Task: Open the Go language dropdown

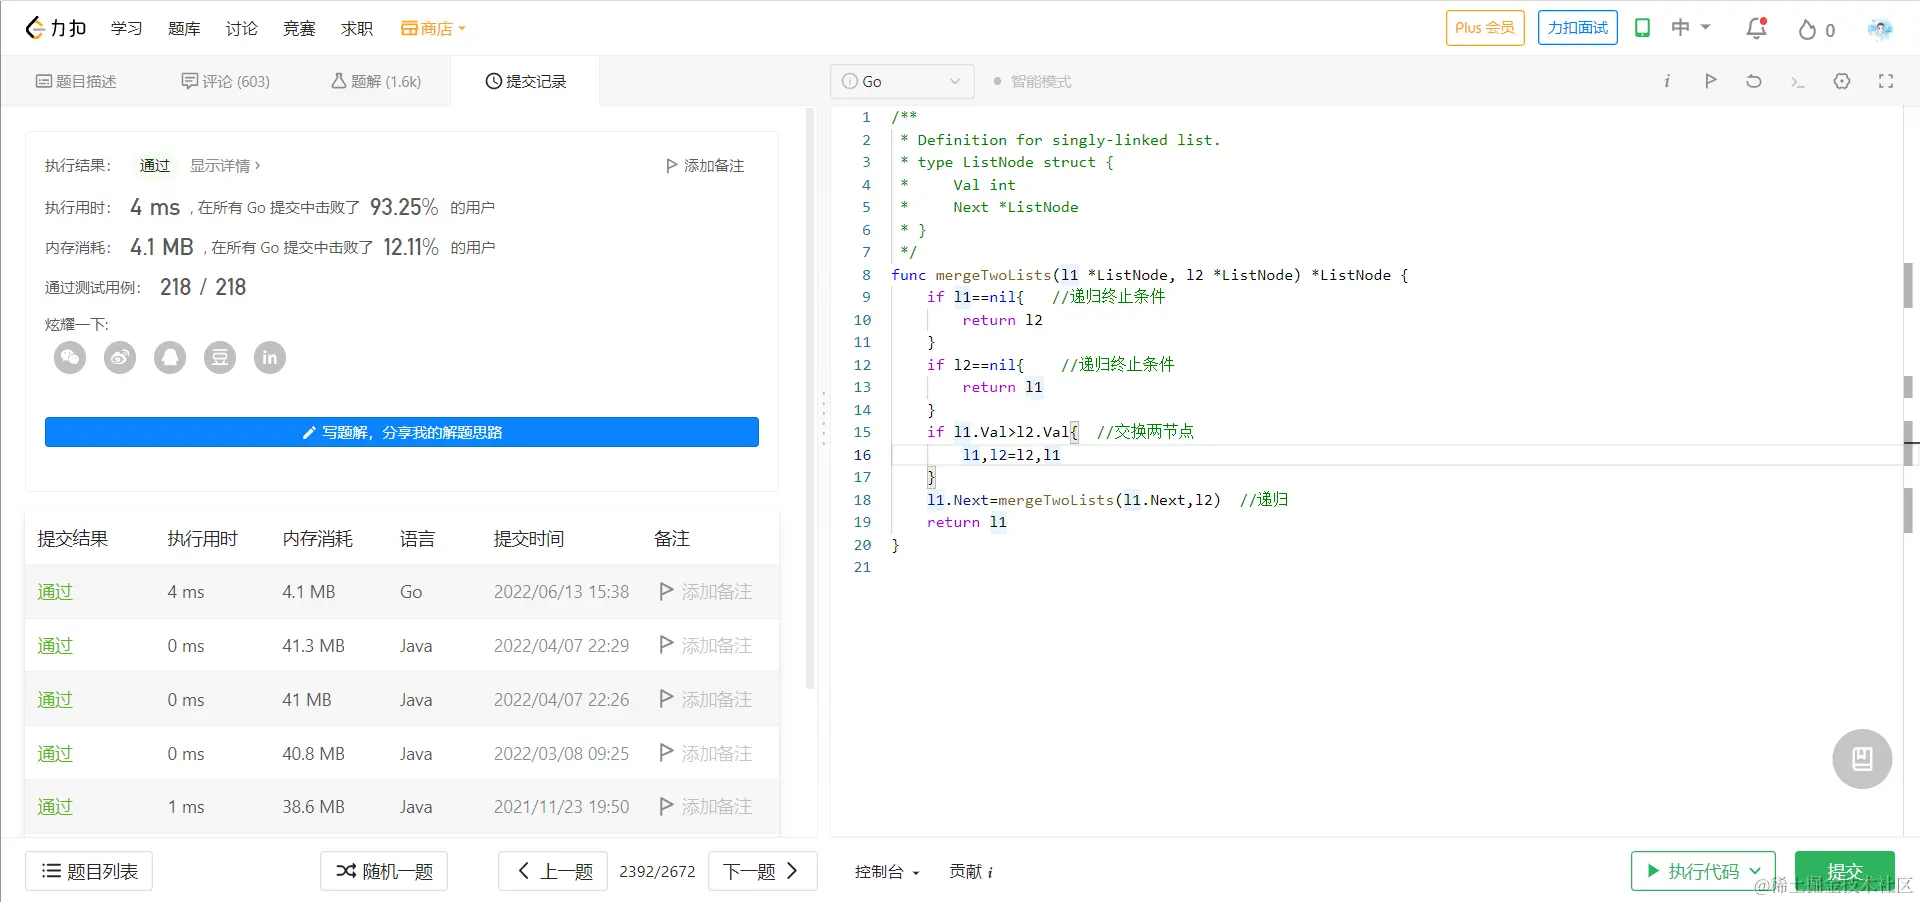Action: point(902,81)
